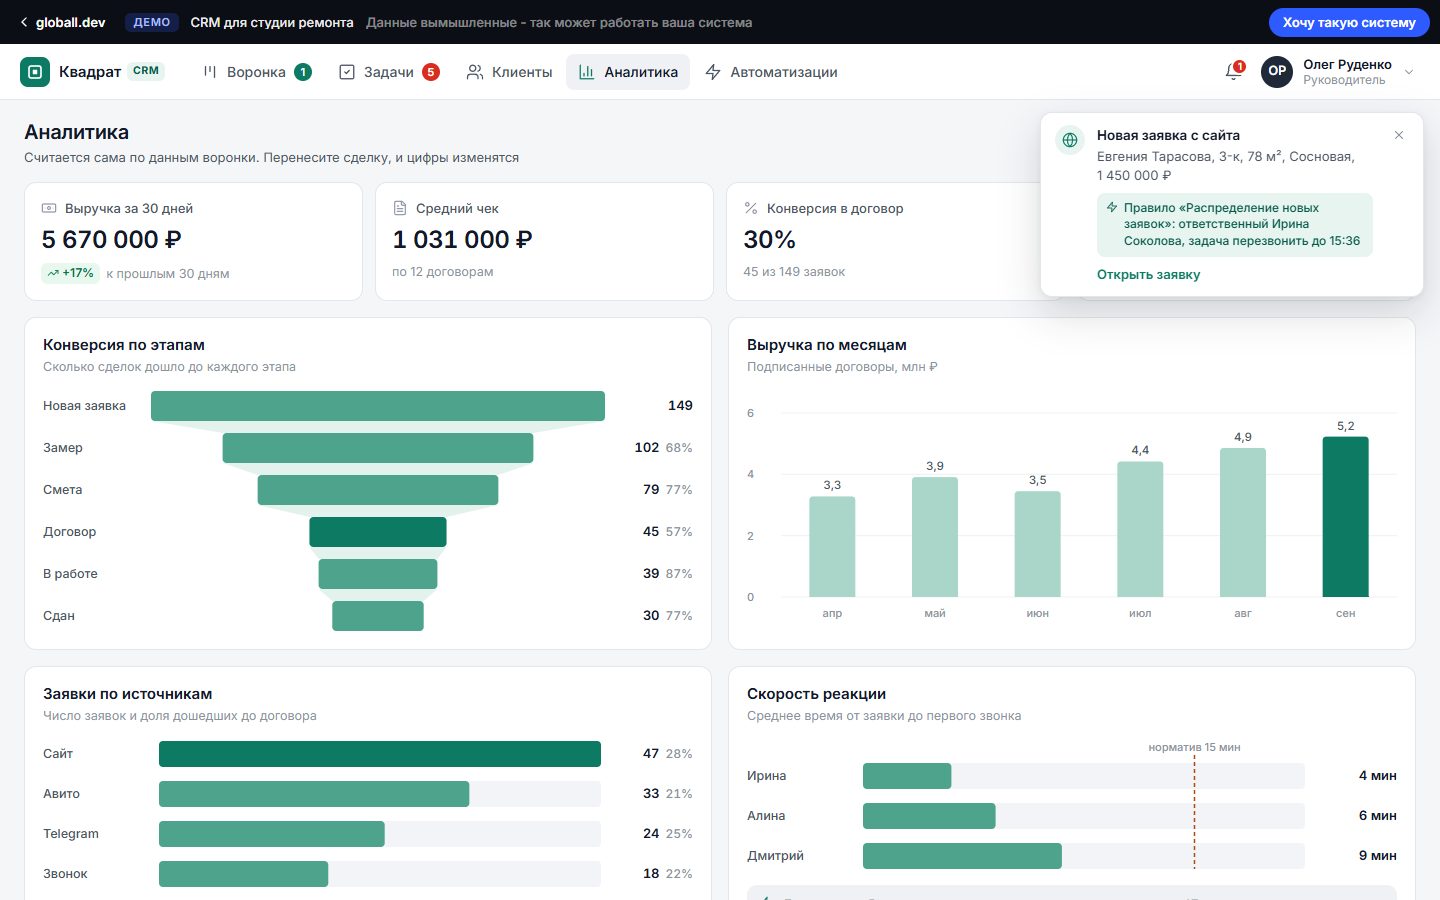
Task: Close the Новая заявка с сайта popup
Action: pyautogui.click(x=1399, y=135)
